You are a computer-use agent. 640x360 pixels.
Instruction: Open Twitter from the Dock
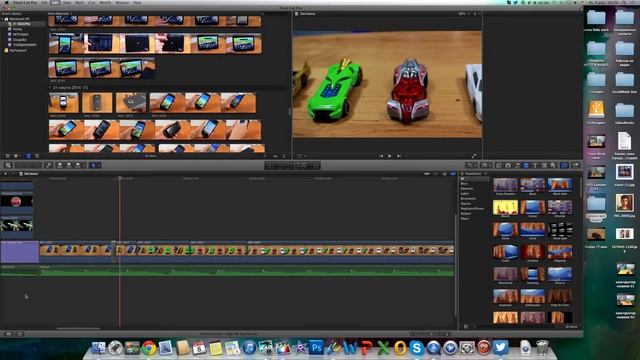(x=500, y=348)
